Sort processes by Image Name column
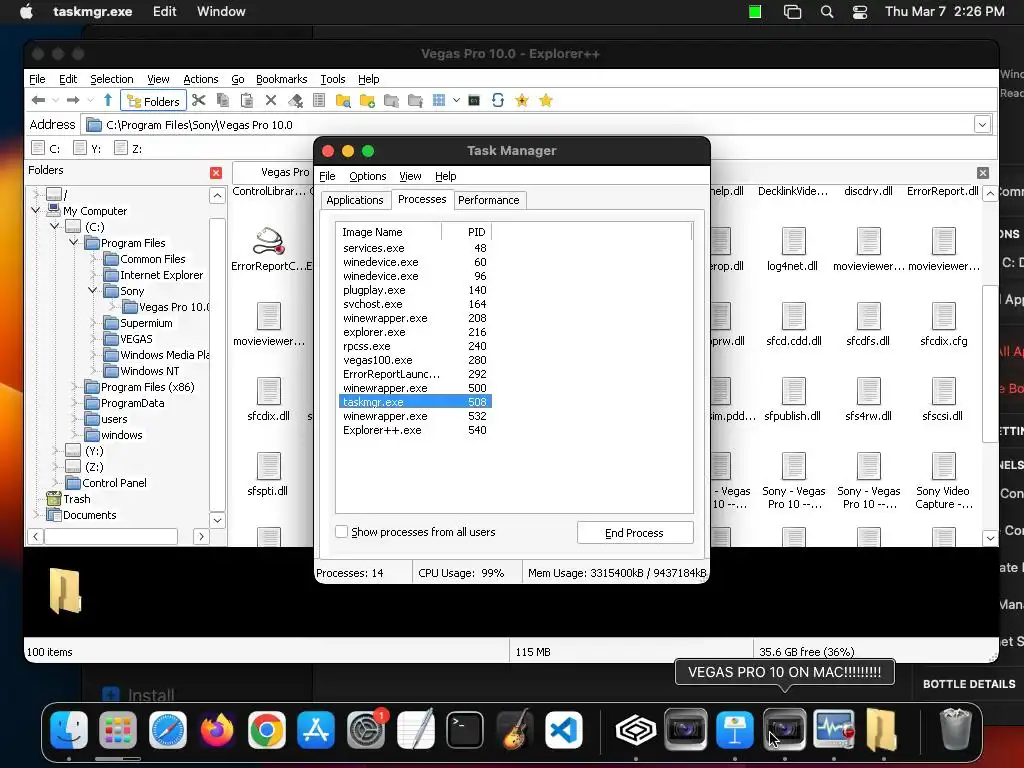 (x=390, y=232)
